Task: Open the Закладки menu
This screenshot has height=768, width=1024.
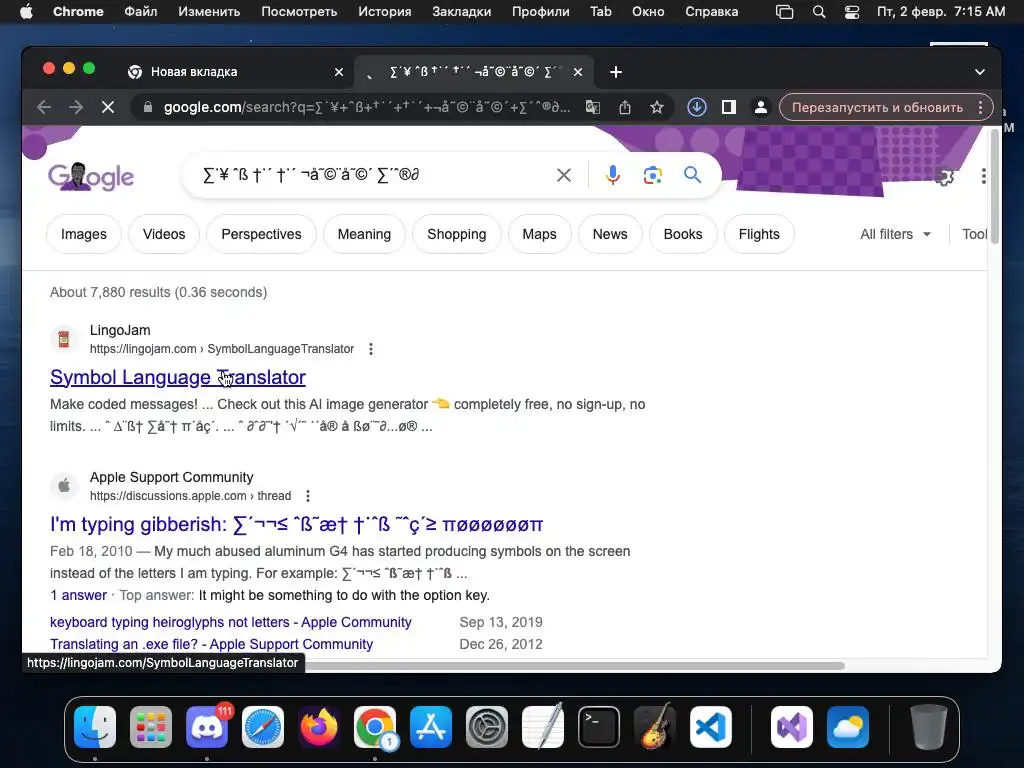Action: pyautogui.click(x=462, y=12)
